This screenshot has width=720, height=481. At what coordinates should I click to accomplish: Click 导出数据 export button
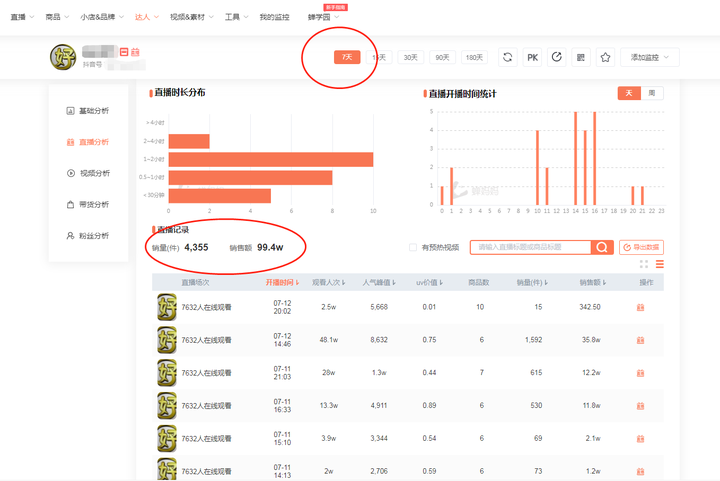pyautogui.click(x=641, y=247)
